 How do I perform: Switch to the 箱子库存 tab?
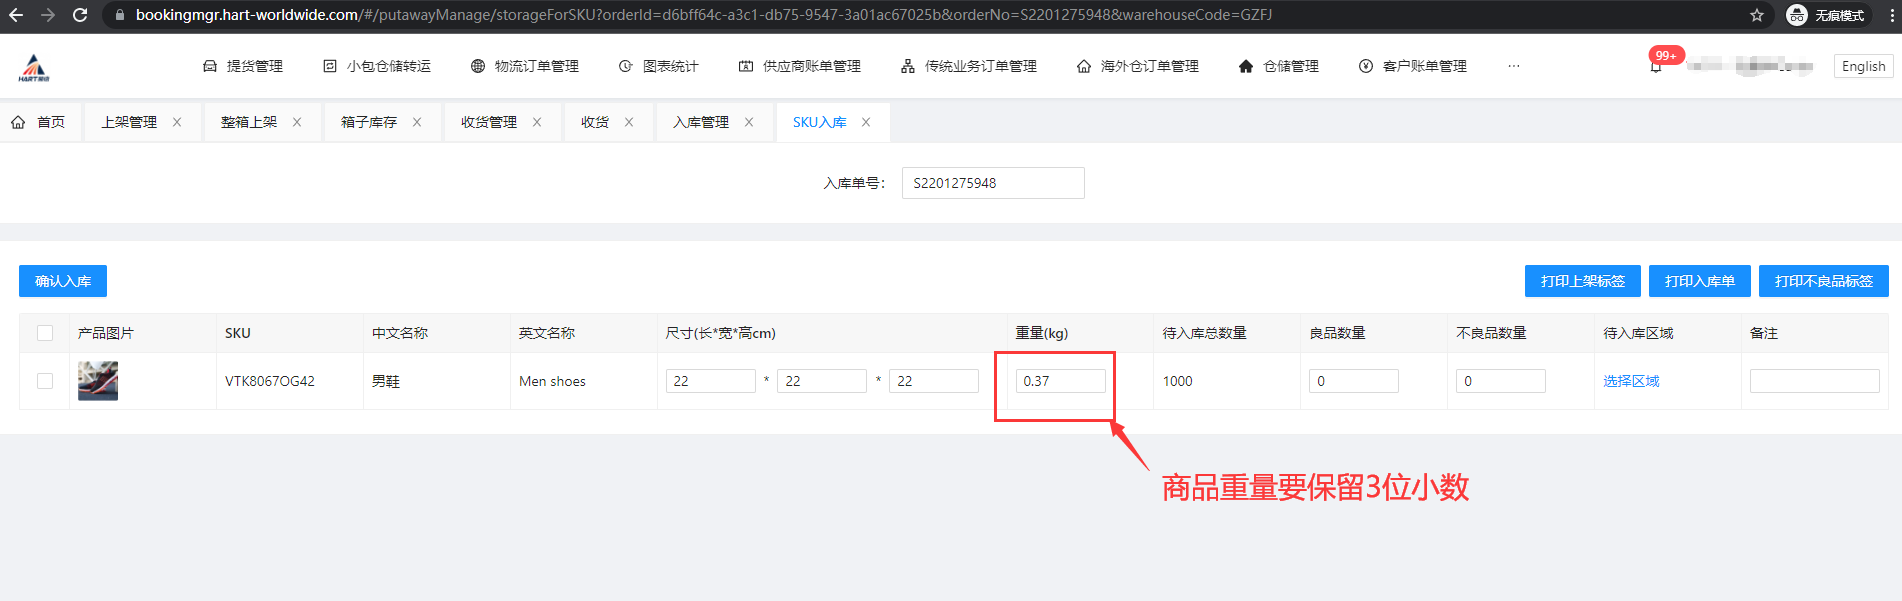pyautogui.click(x=368, y=122)
